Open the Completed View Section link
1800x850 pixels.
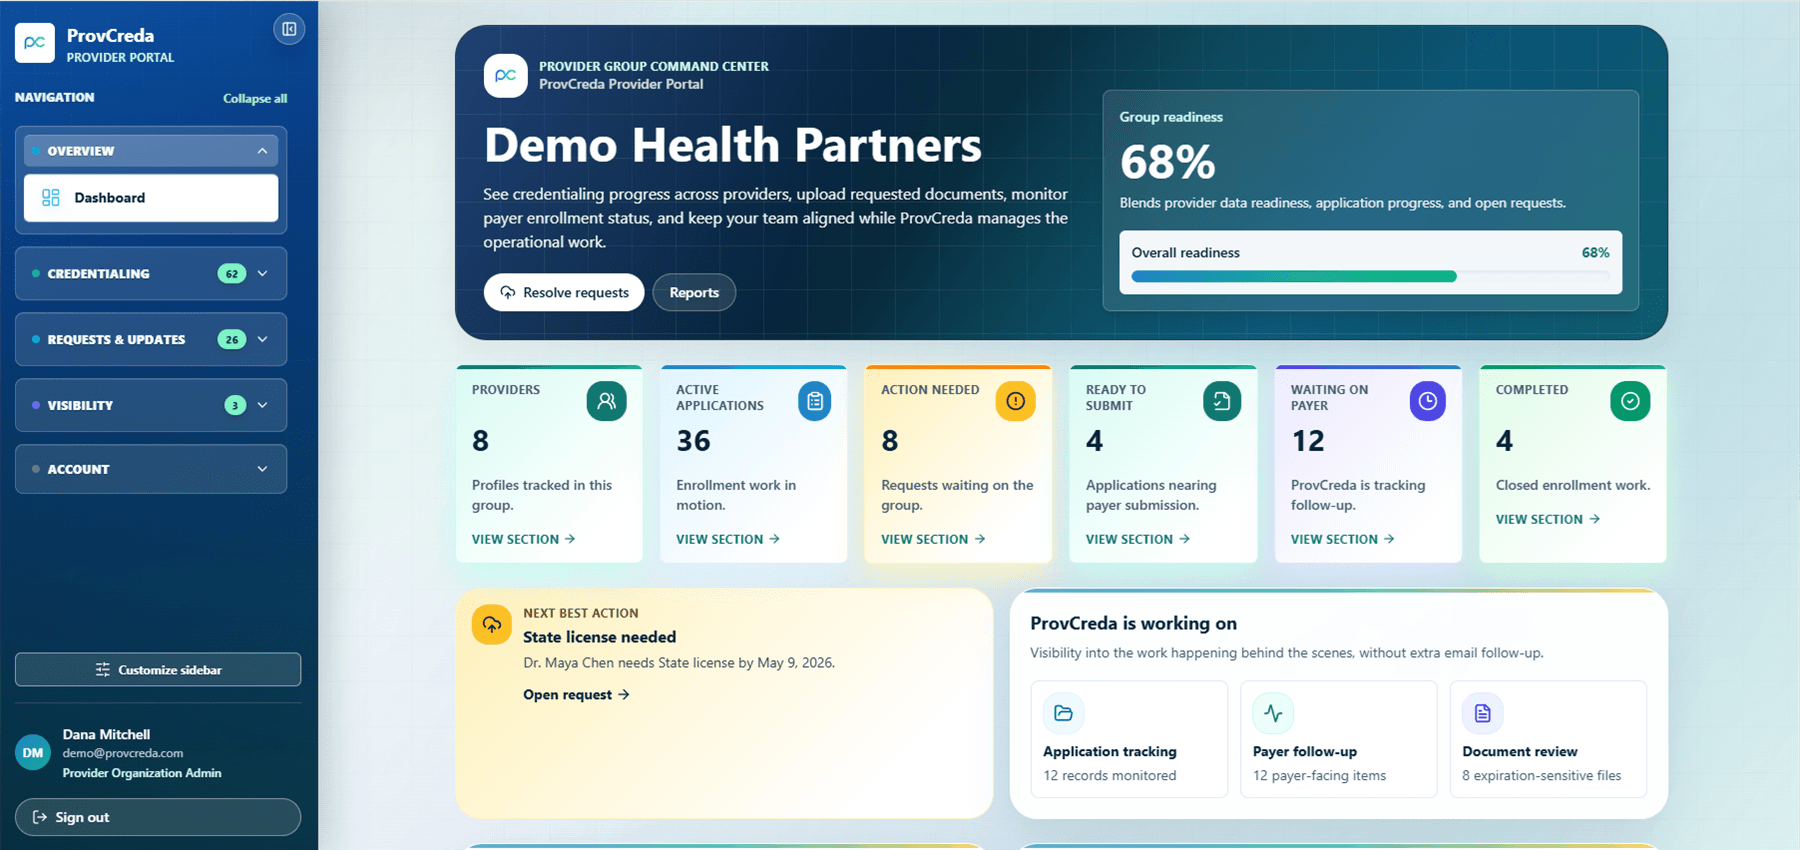coord(1548,519)
